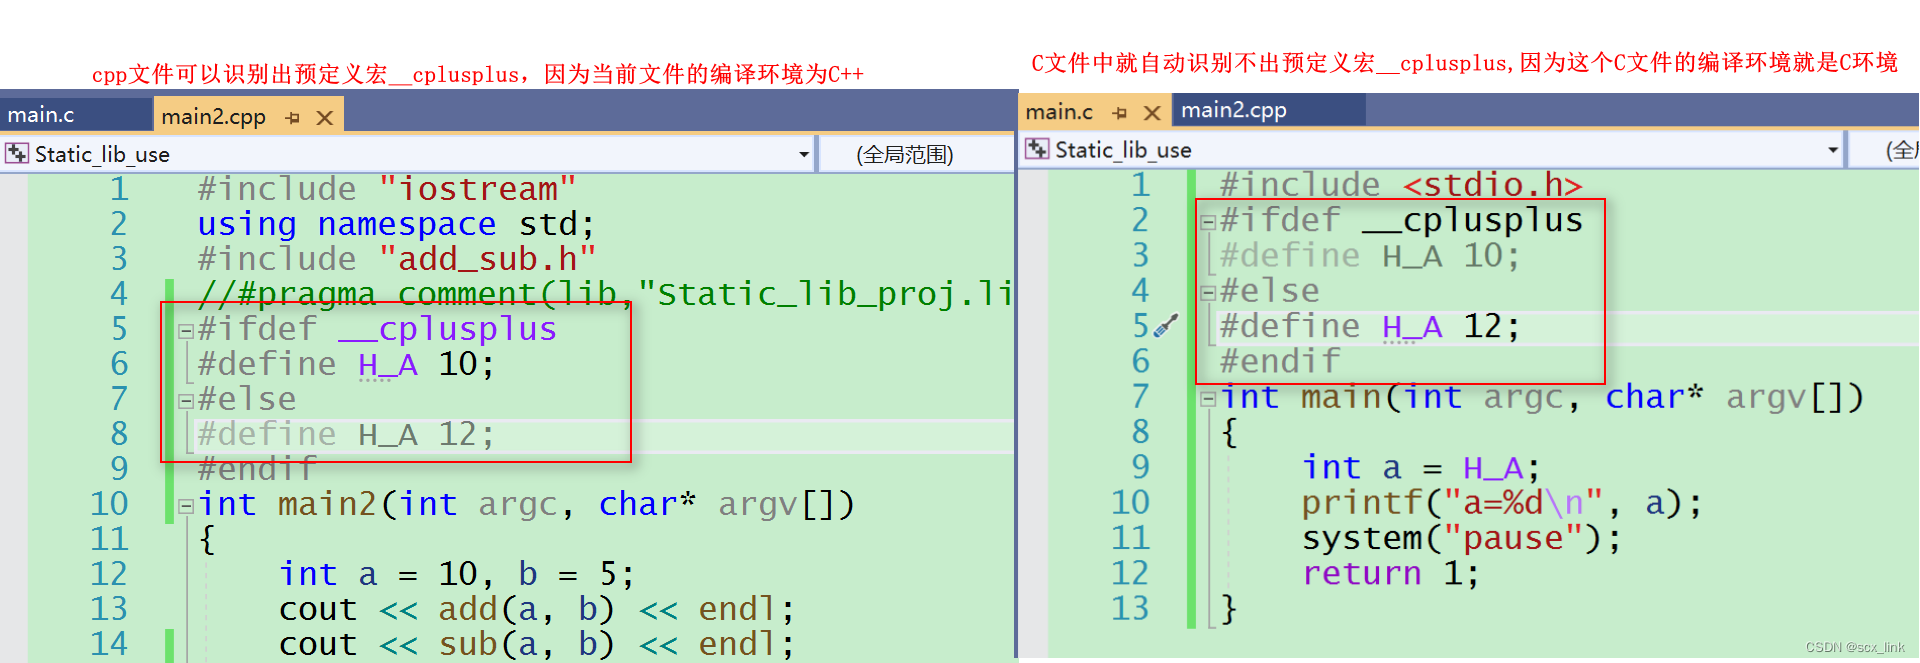Click the __cplusplus macro in main.c editor
The height and width of the screenshot is (663, 1920).
point(1473,220)
